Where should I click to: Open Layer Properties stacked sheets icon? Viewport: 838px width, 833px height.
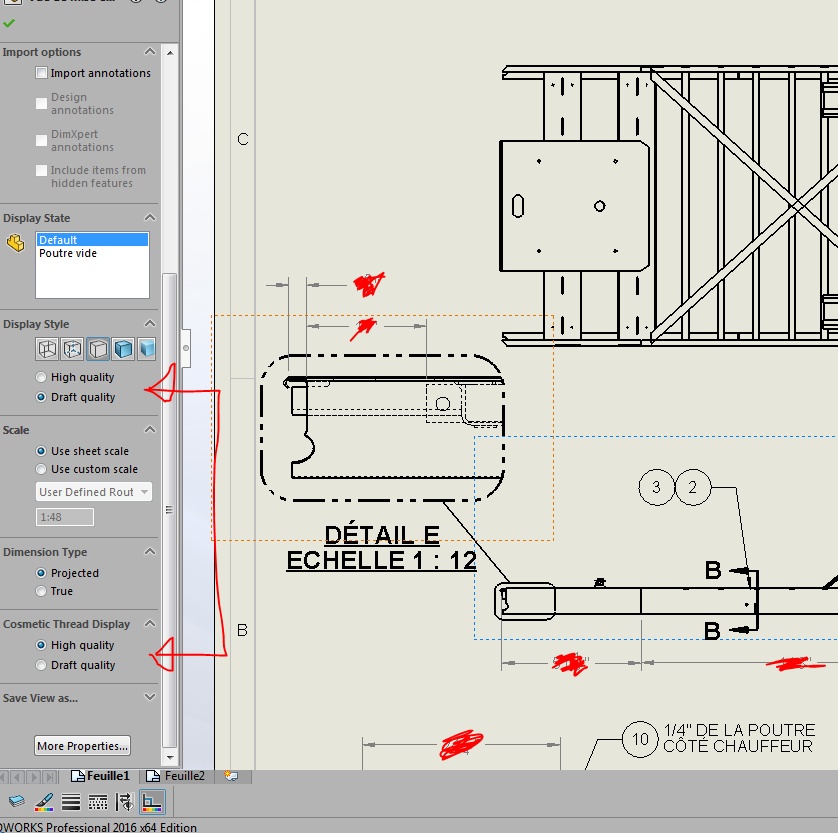tap(17, 801)
